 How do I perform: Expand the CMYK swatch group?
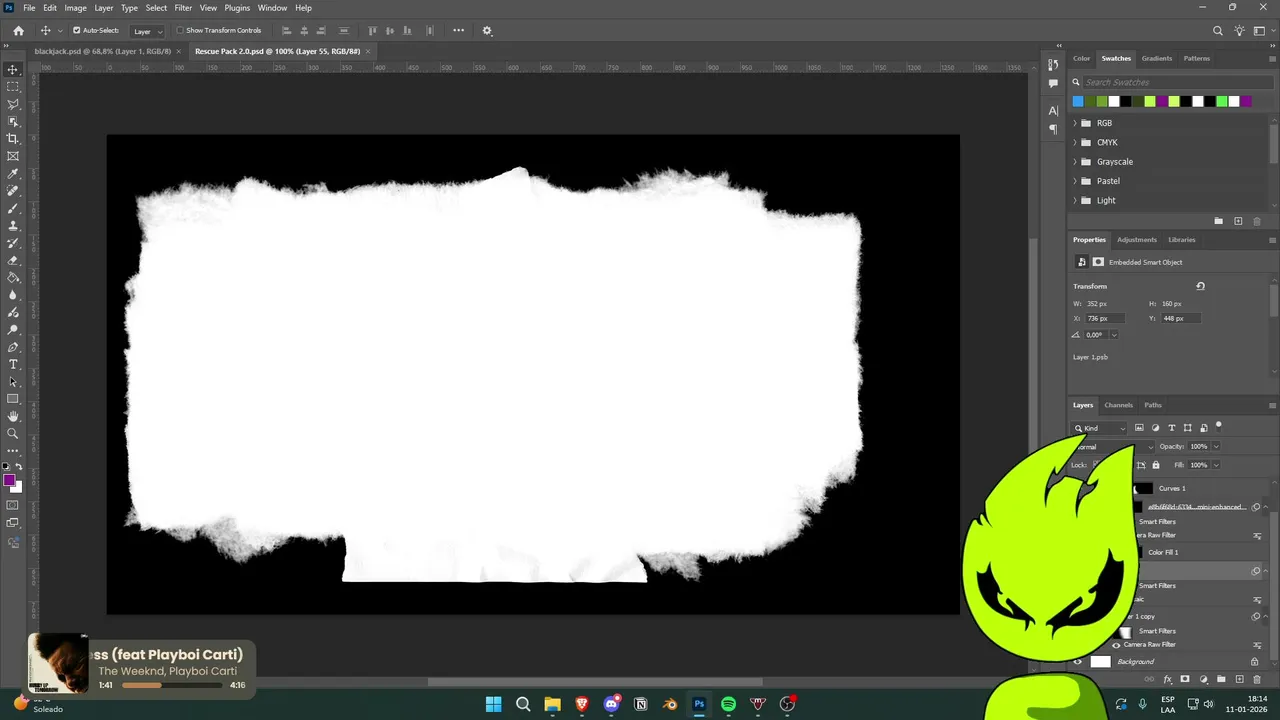click(1075, 142)
